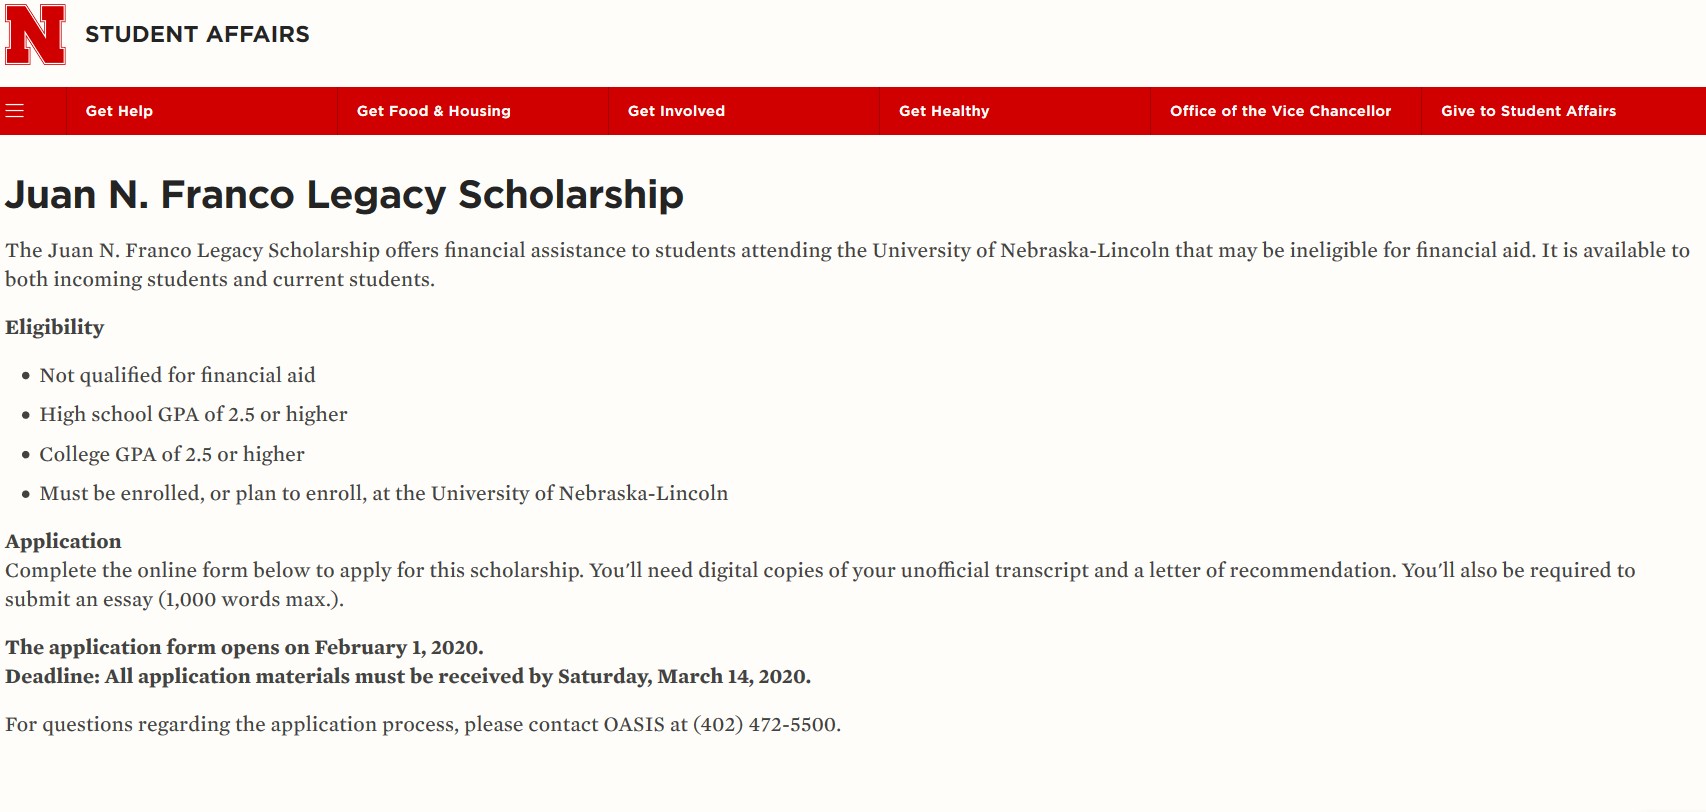Click the March 14, 2020 deadline line

[407, 676]
